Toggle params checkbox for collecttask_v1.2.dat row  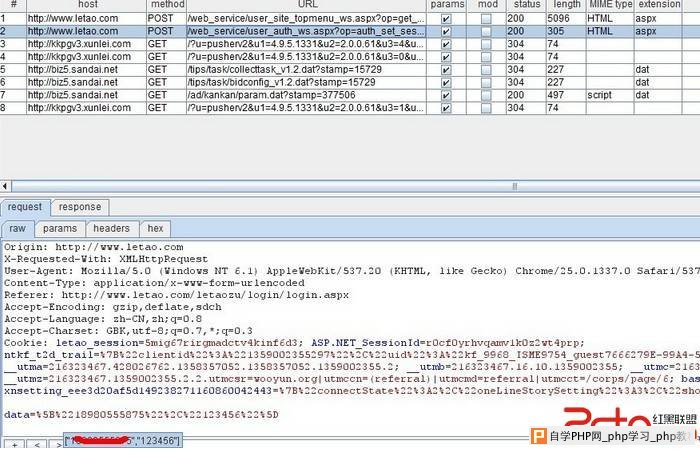pyautogui.click(x=446, y=70)
